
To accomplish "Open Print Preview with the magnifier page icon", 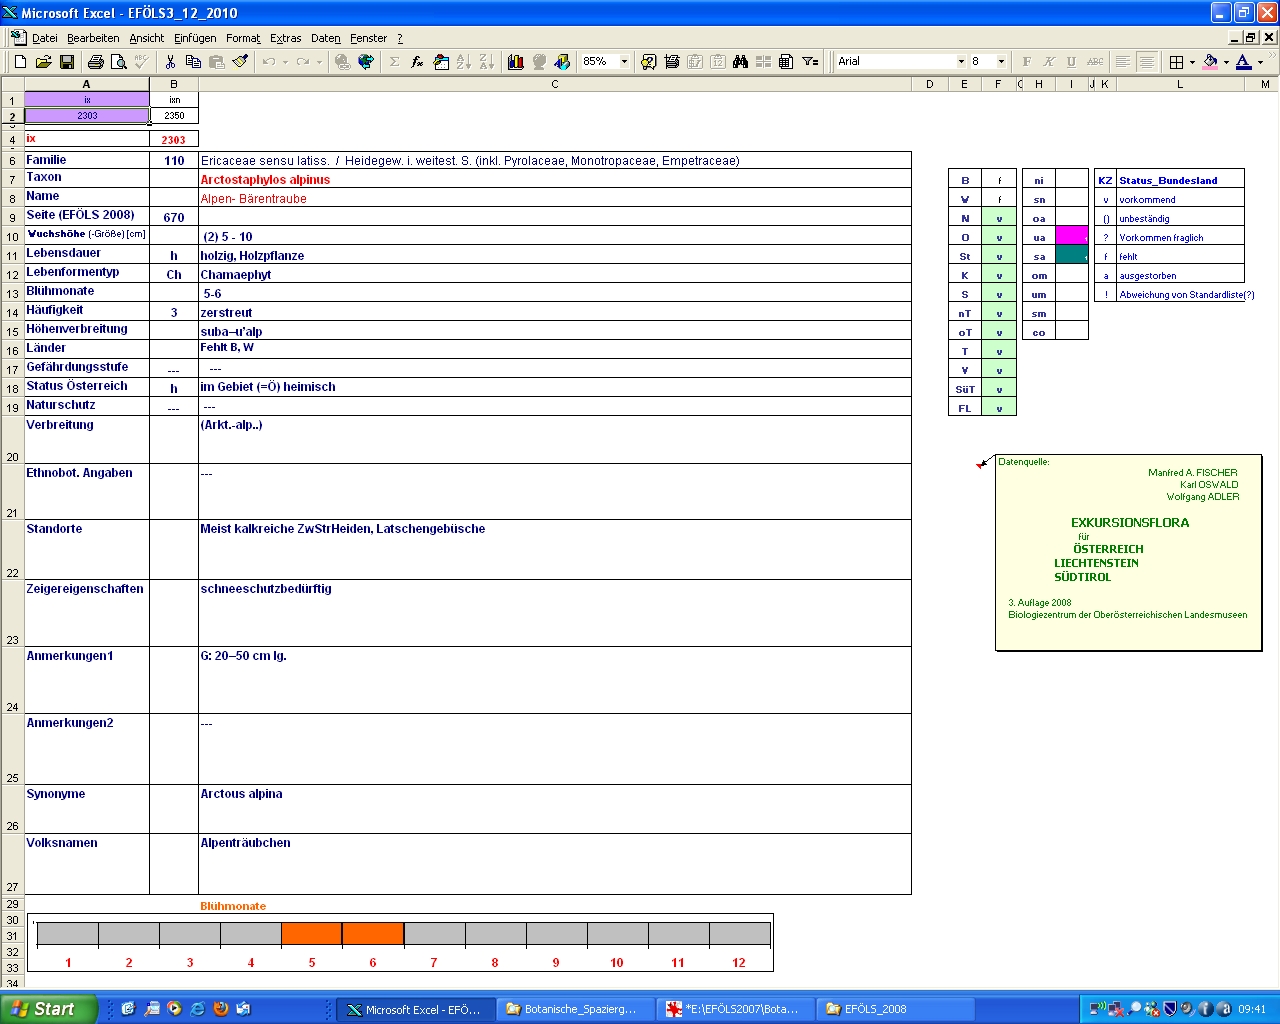I will 119,62.
